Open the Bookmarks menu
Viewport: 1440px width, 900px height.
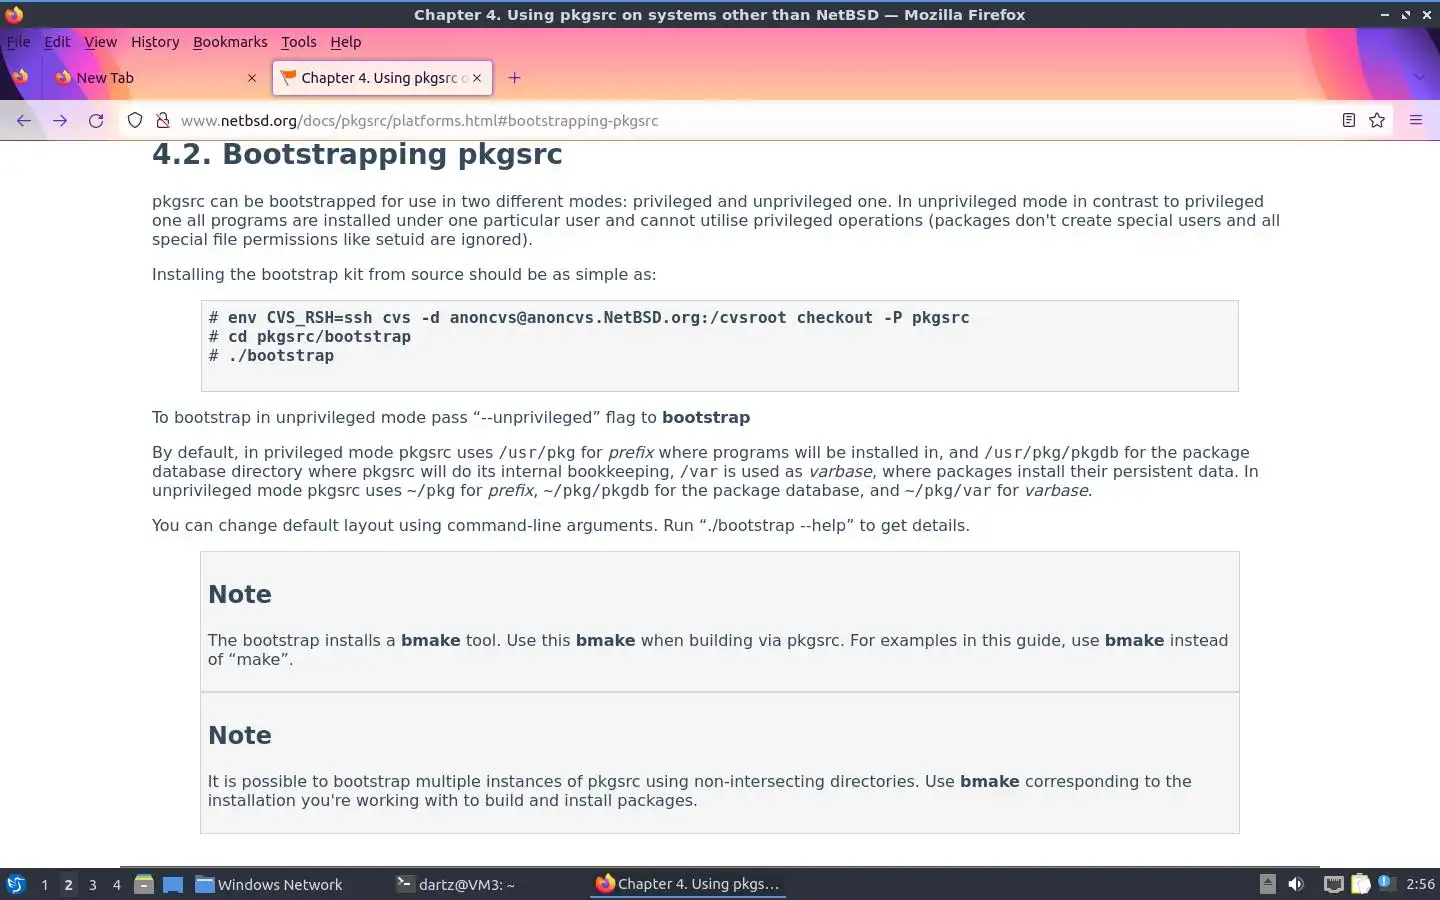(x=230, y=42)
